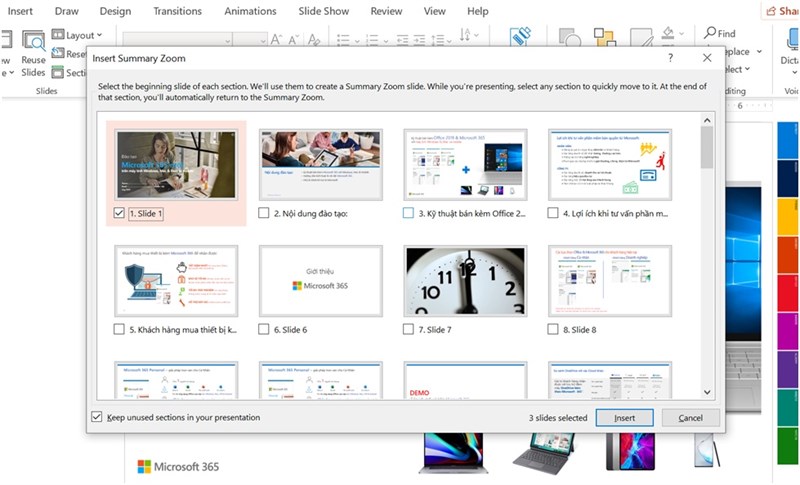Open the Layout dropdown in Slides group
This screenshot has height=485, width=800.
pos(77,35)
